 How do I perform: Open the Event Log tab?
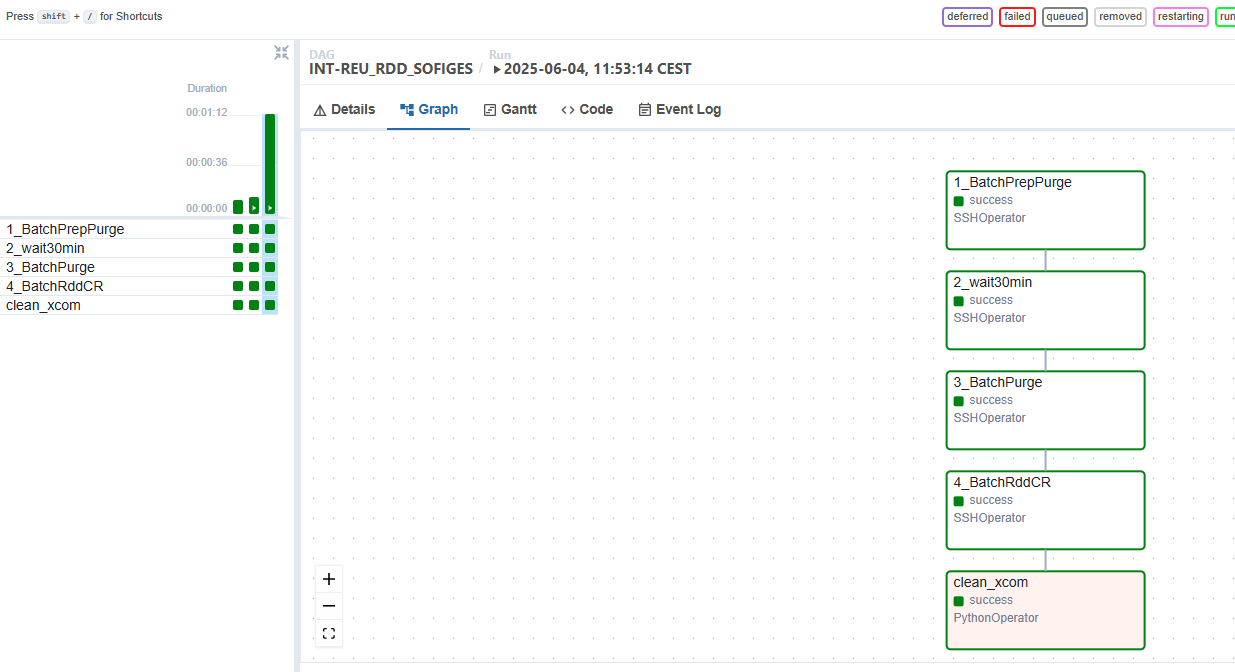pos(680,110)
